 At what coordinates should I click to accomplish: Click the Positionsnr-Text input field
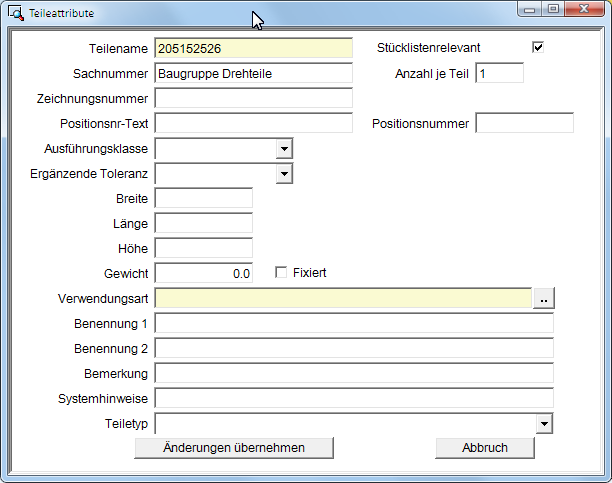coord(253,123)
